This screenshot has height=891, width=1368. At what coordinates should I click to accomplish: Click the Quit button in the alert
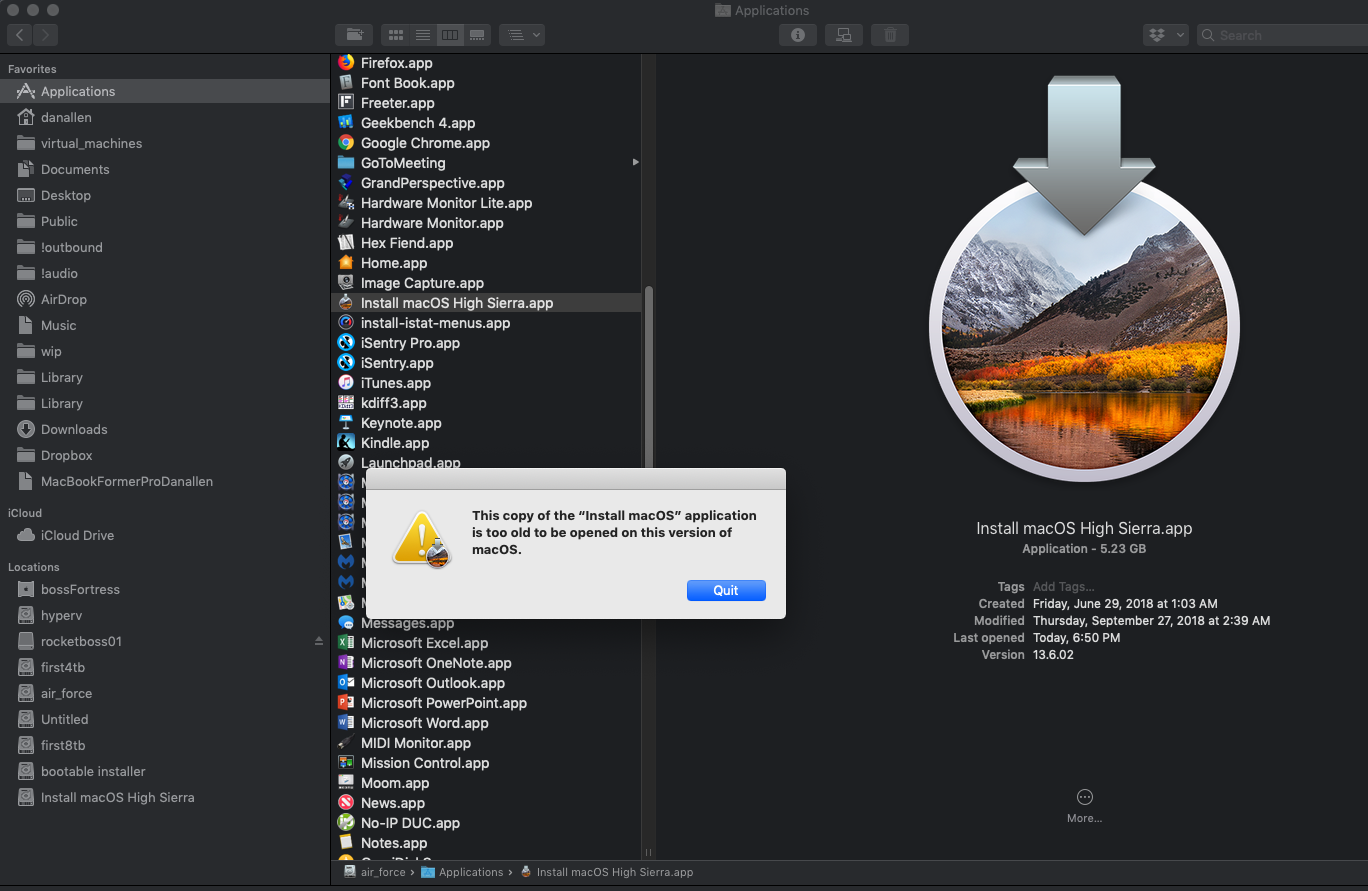click(x=726, y=590)
